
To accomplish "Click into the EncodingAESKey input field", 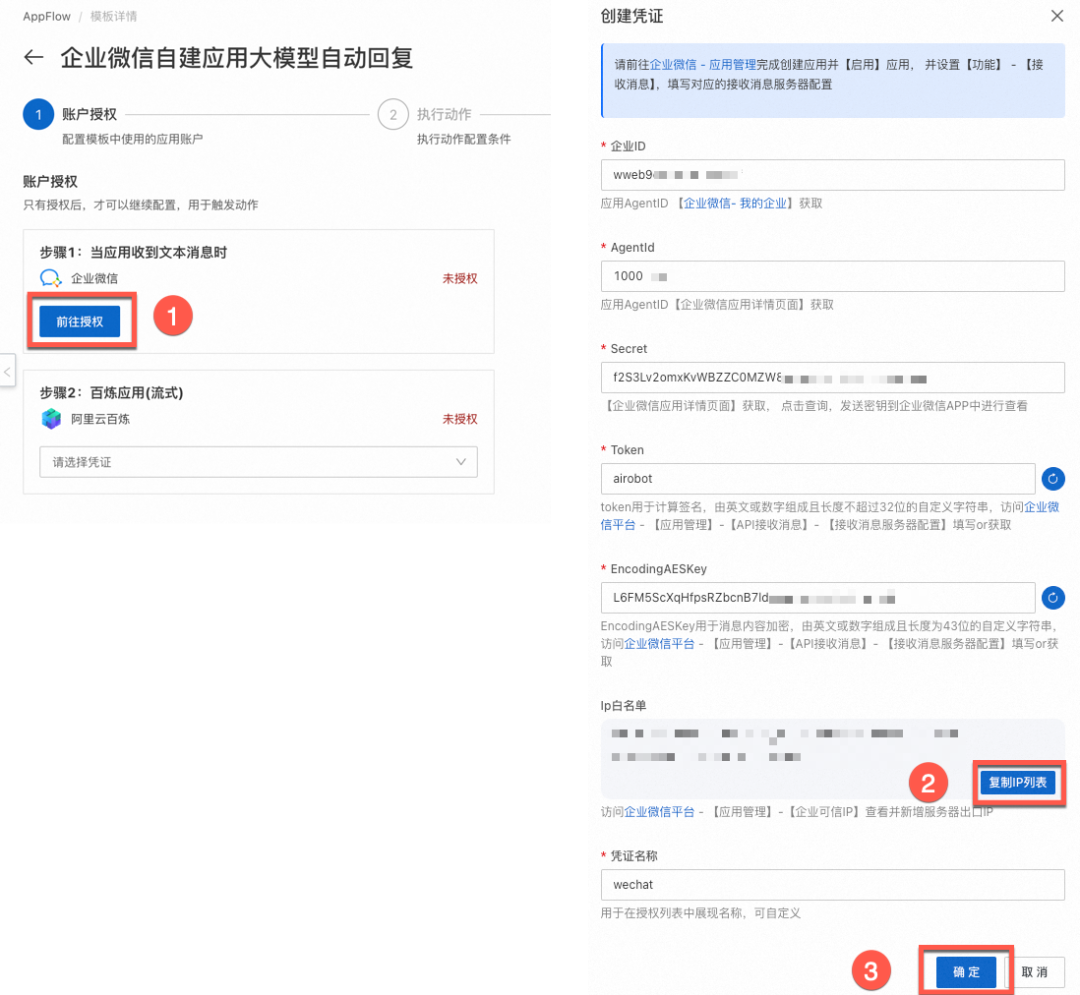I will click(818, 598).
